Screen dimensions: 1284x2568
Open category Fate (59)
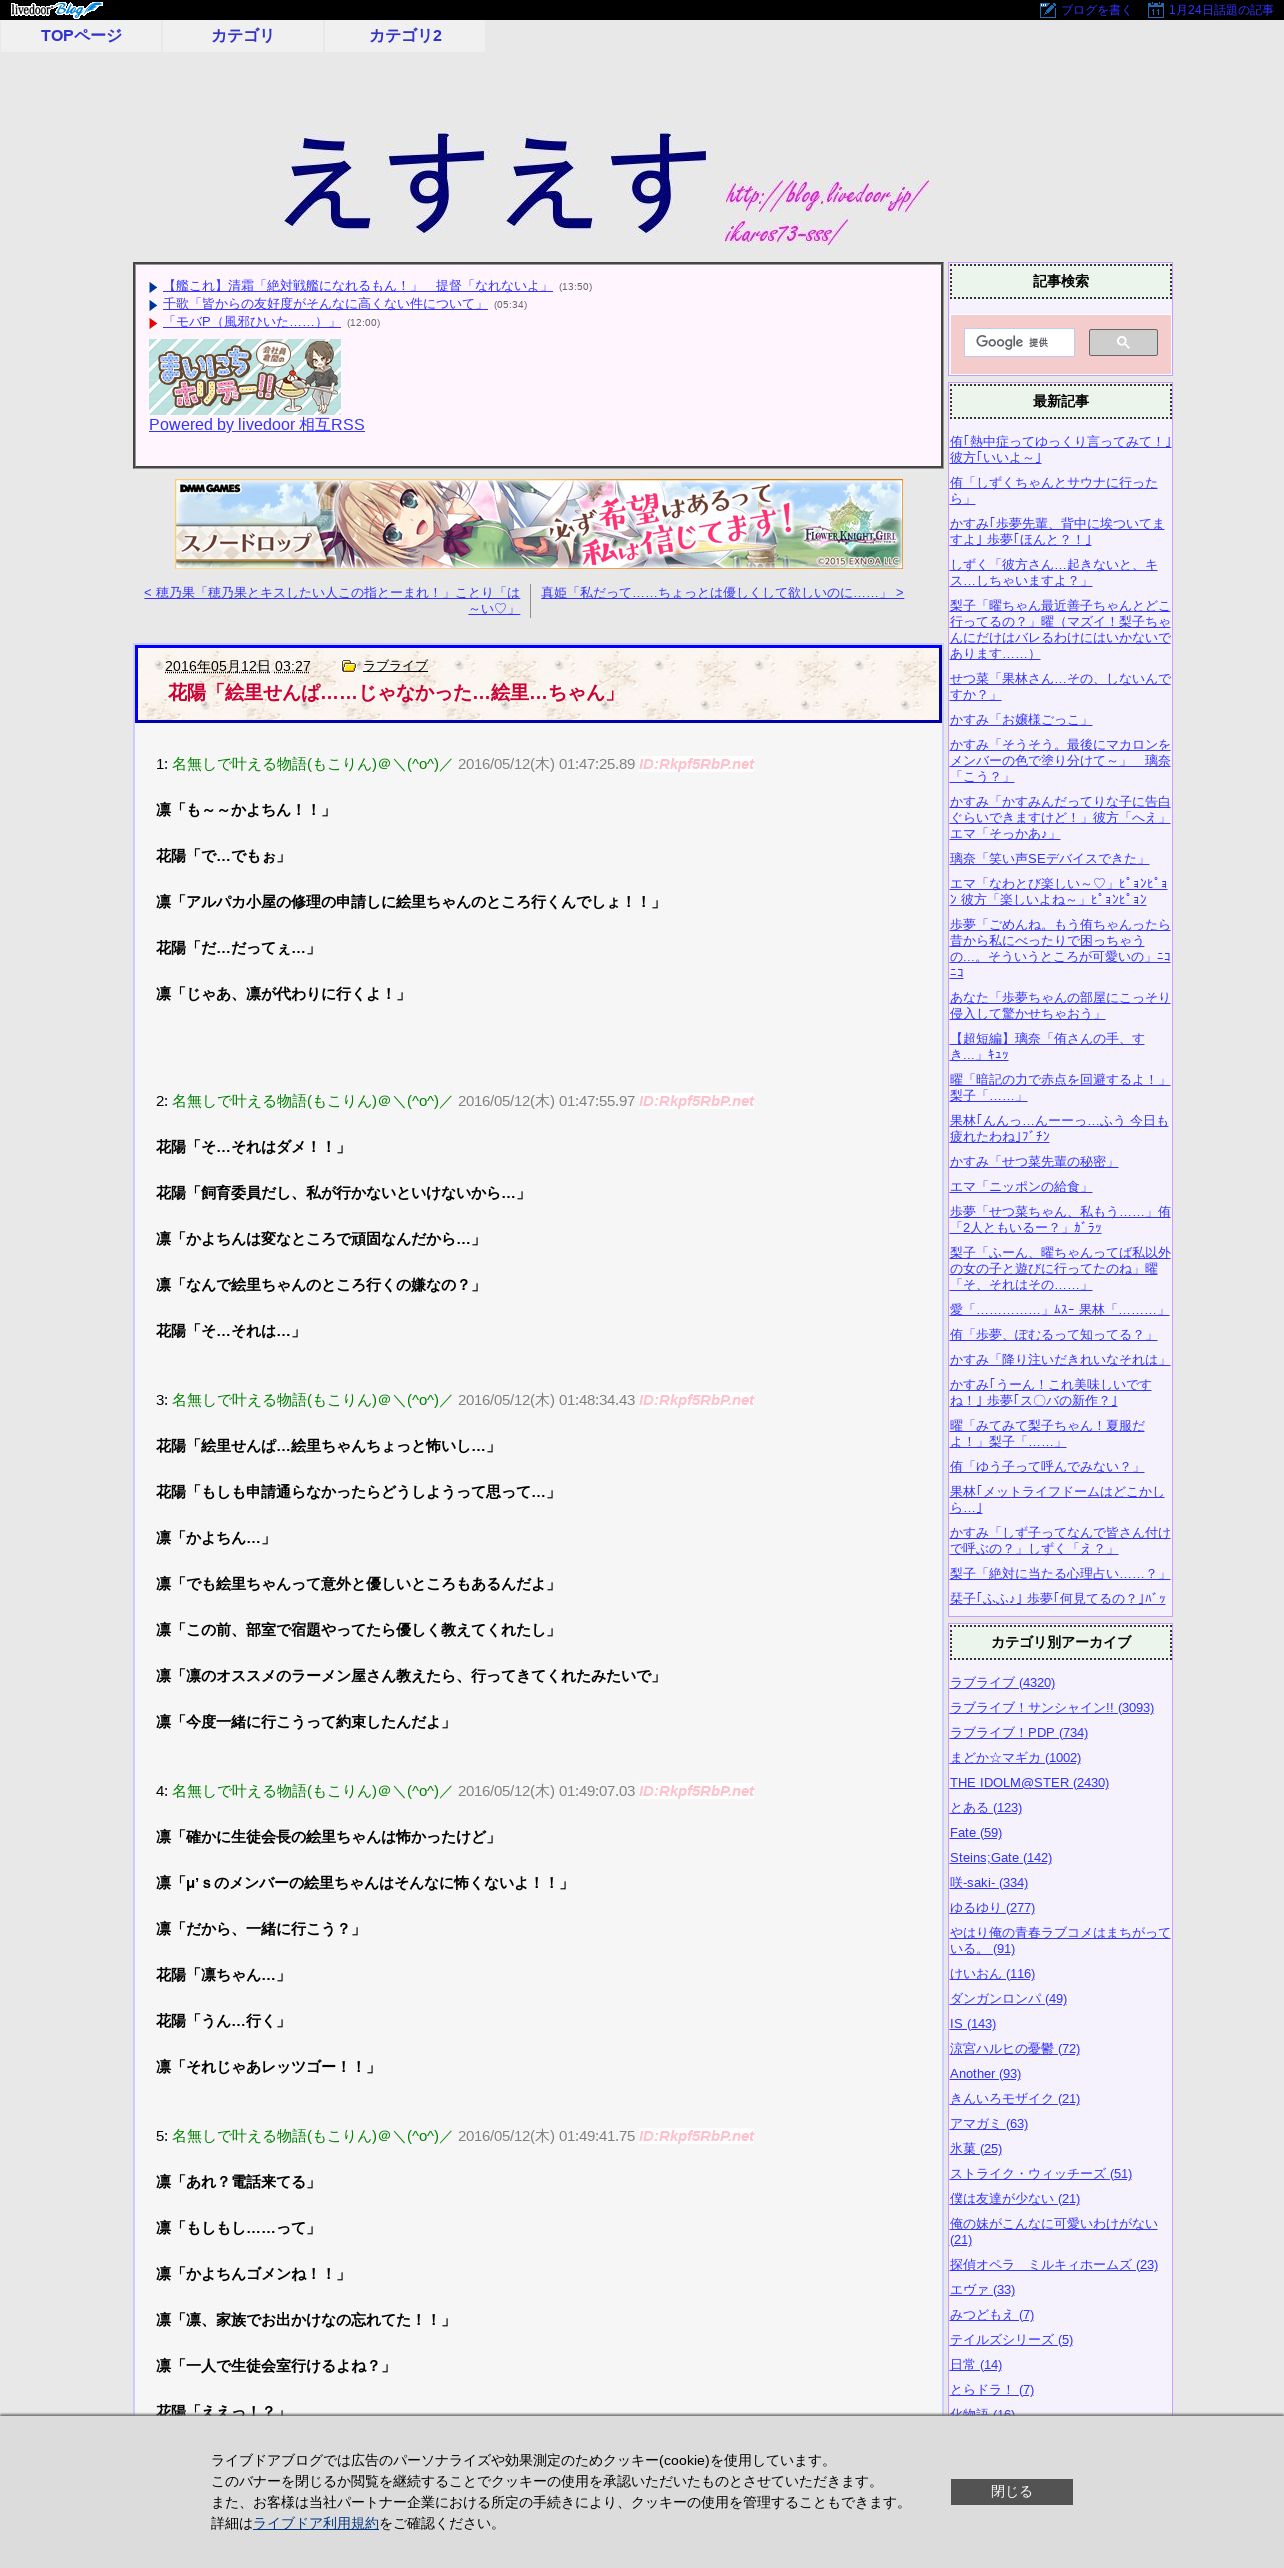point(976,1833)
